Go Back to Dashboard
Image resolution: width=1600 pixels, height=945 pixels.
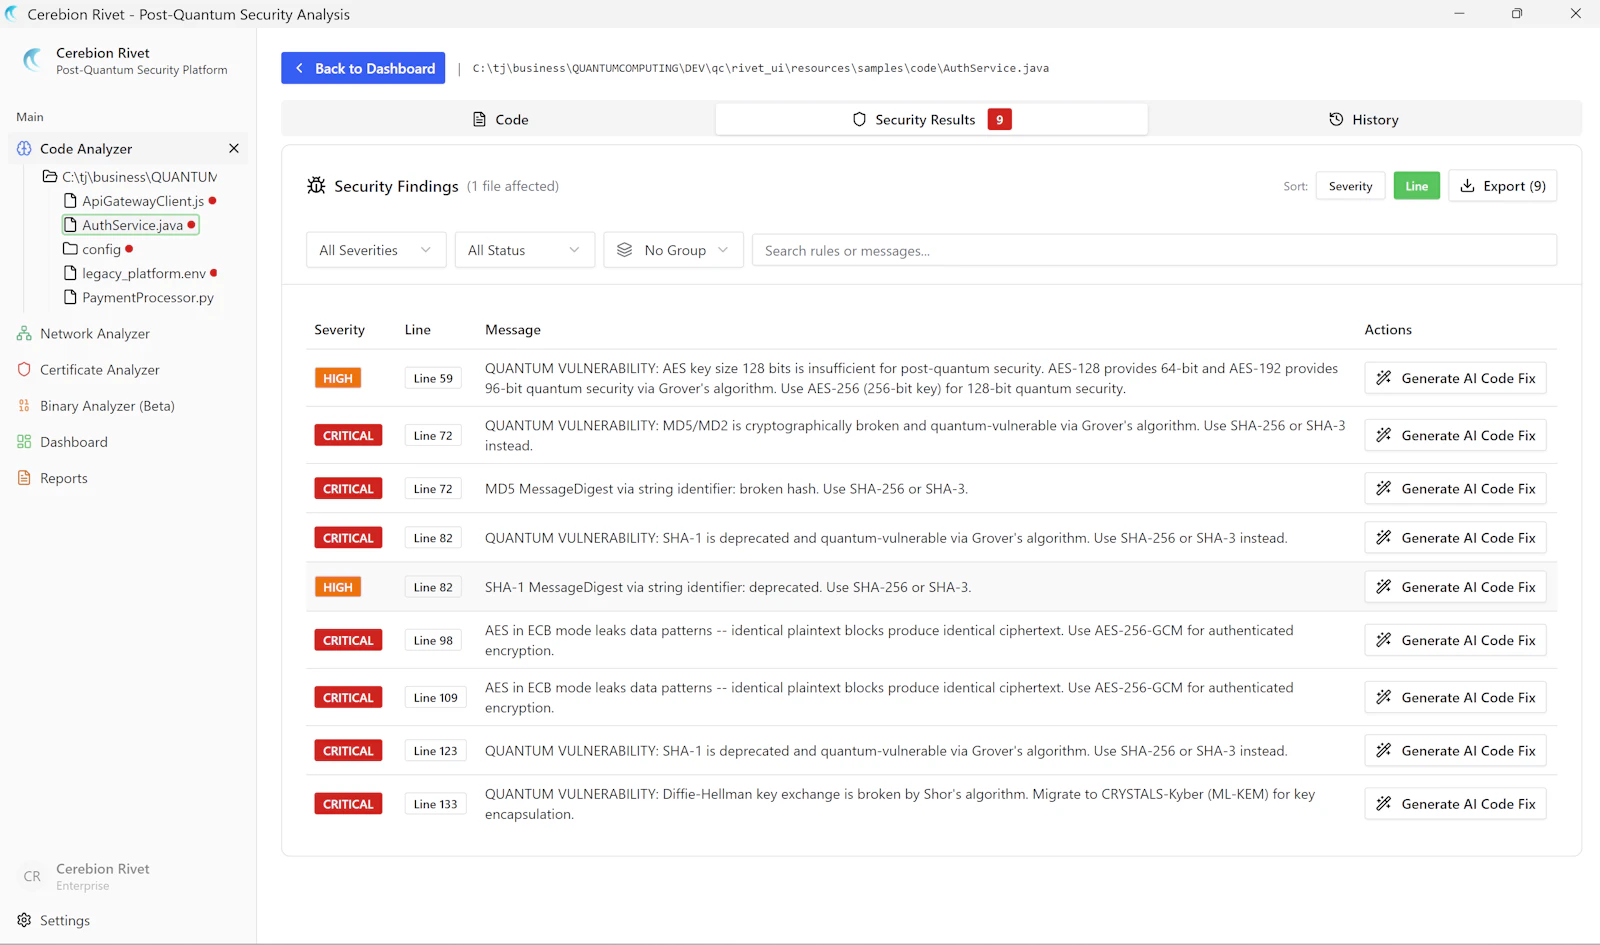pos(363,68)
